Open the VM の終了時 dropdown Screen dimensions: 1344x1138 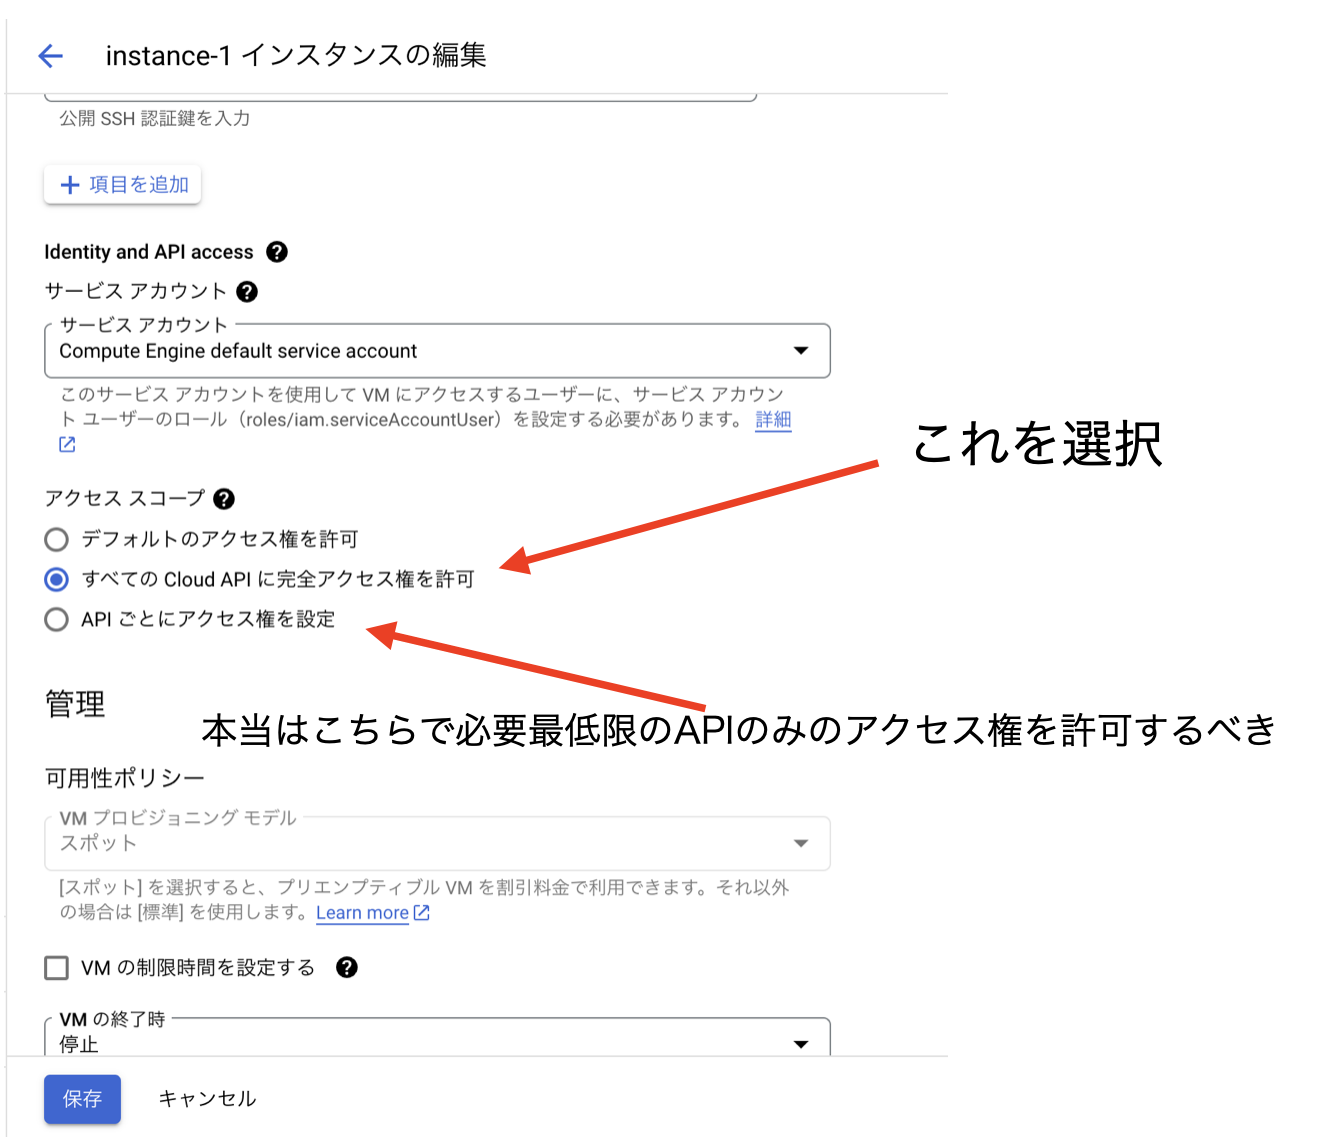coord(800,1043)
